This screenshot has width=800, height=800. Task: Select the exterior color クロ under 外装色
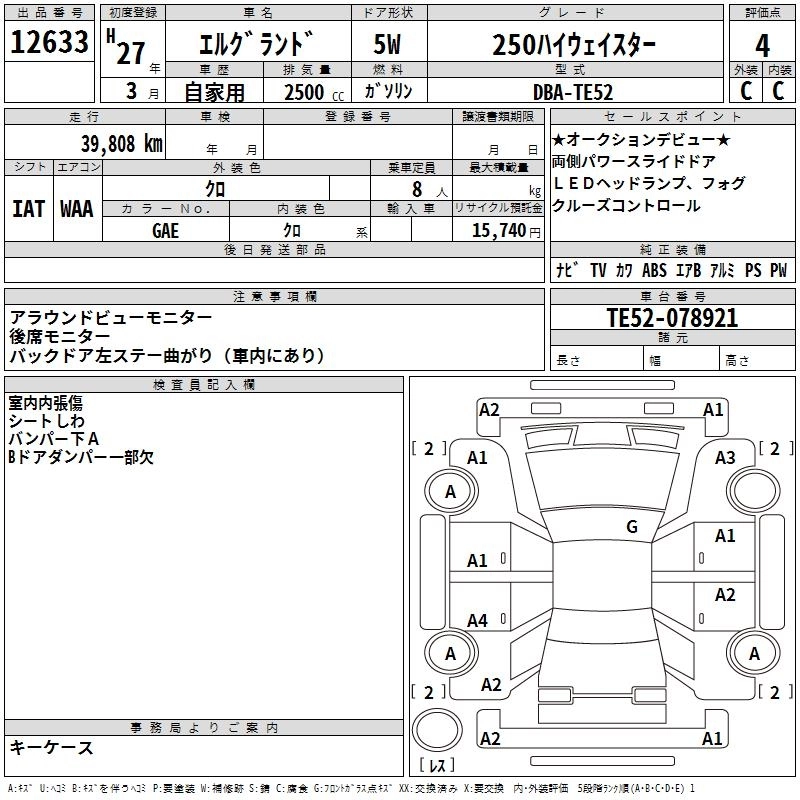tap(215, 189)
